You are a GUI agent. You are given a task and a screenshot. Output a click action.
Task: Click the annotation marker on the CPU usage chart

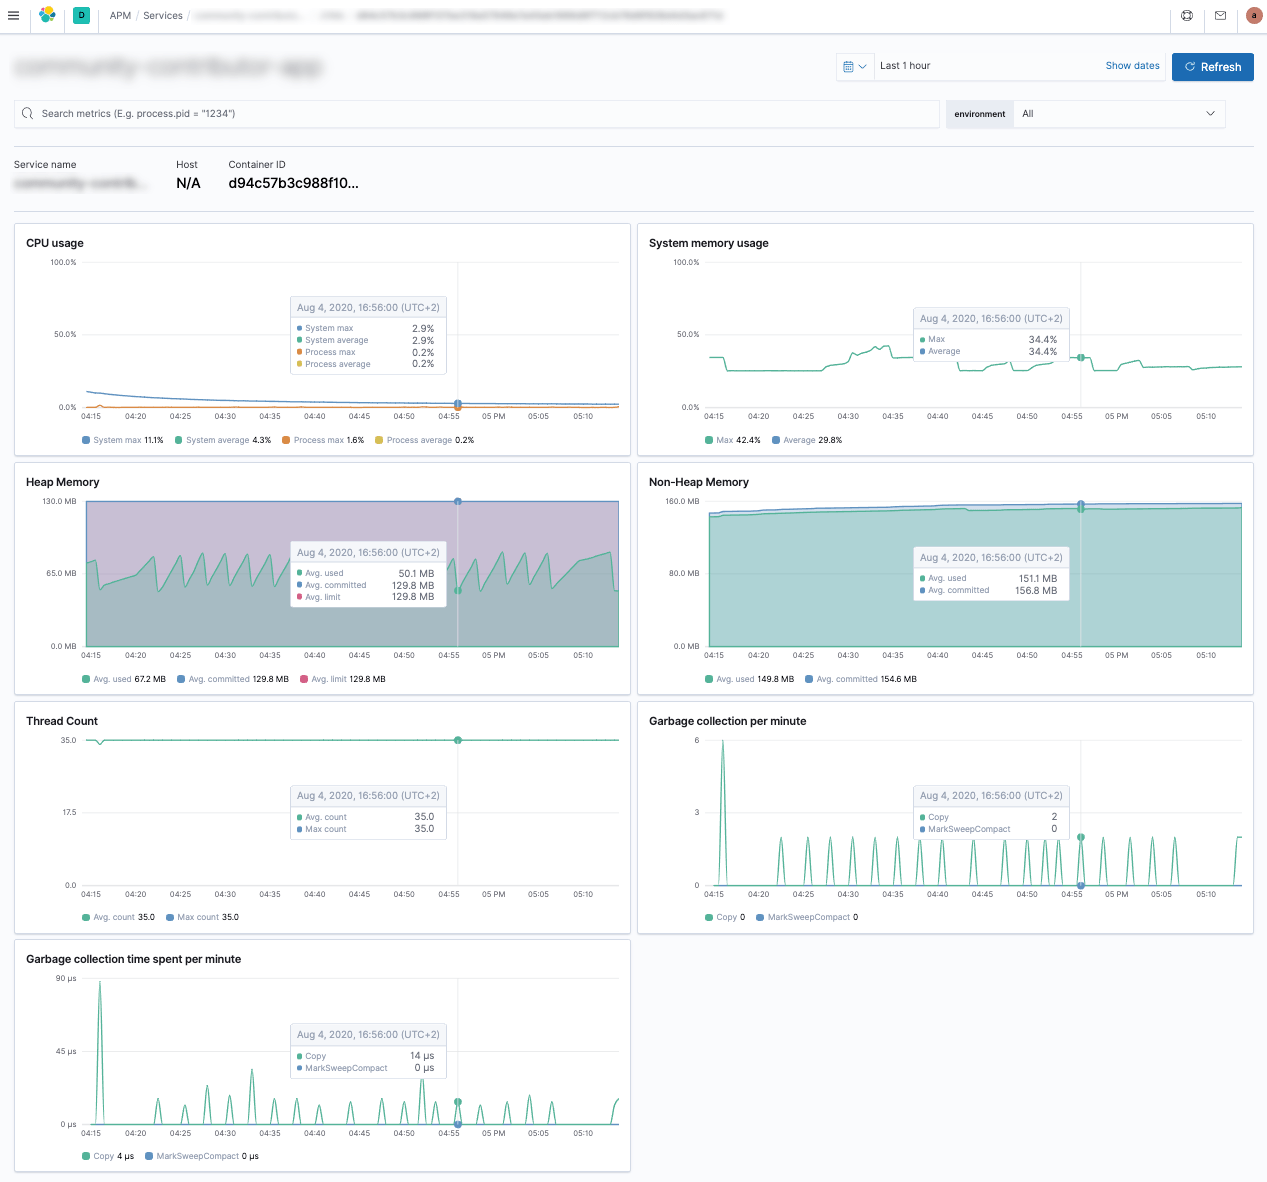pyautogui.click(x=457, y=406)
